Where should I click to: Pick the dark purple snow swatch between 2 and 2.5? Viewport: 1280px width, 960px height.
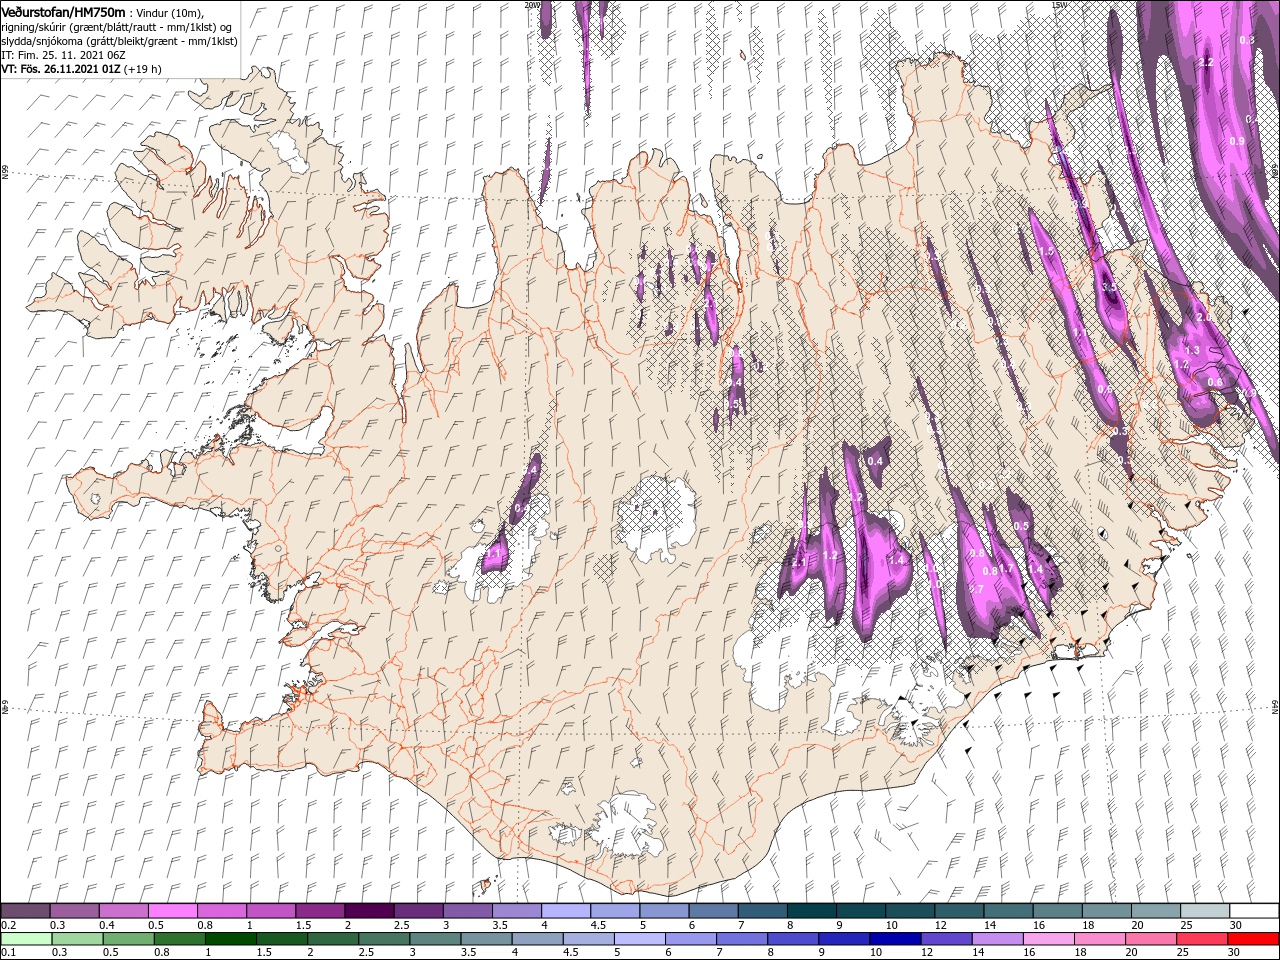(x=369, y=911)
